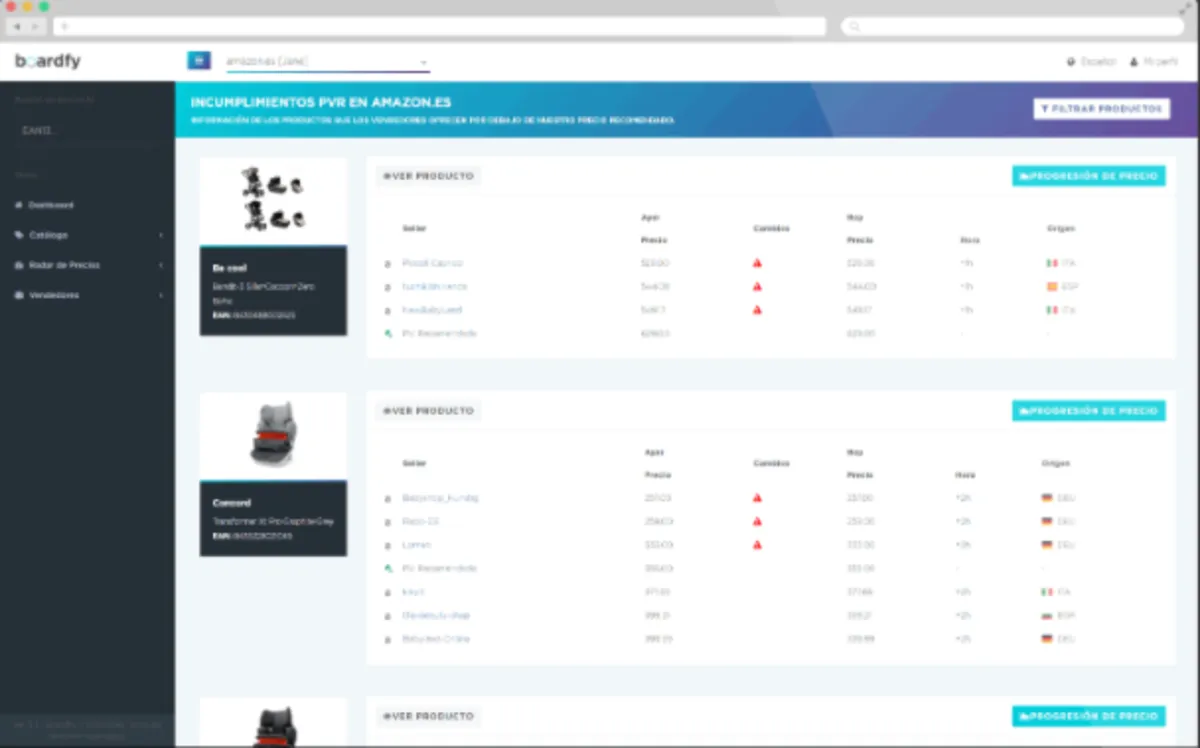1200x748 pixels.
Task: Click the DEU flag in Concord's last row
Action: click(x=1047, y=639)
